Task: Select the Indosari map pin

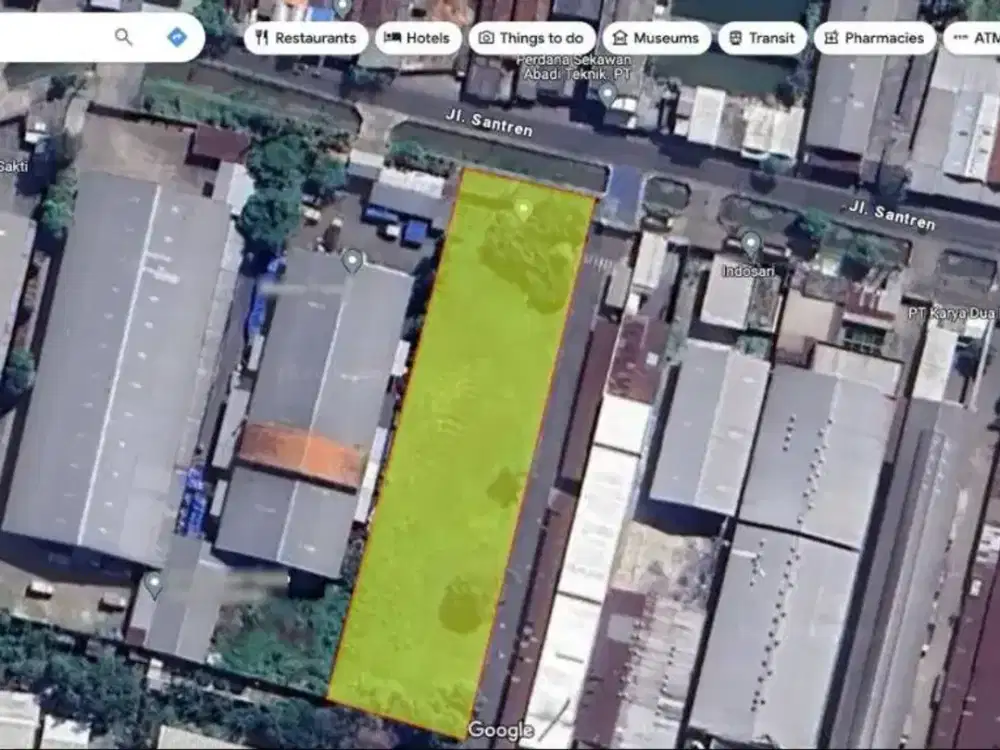Action: (x=751, y=243)
